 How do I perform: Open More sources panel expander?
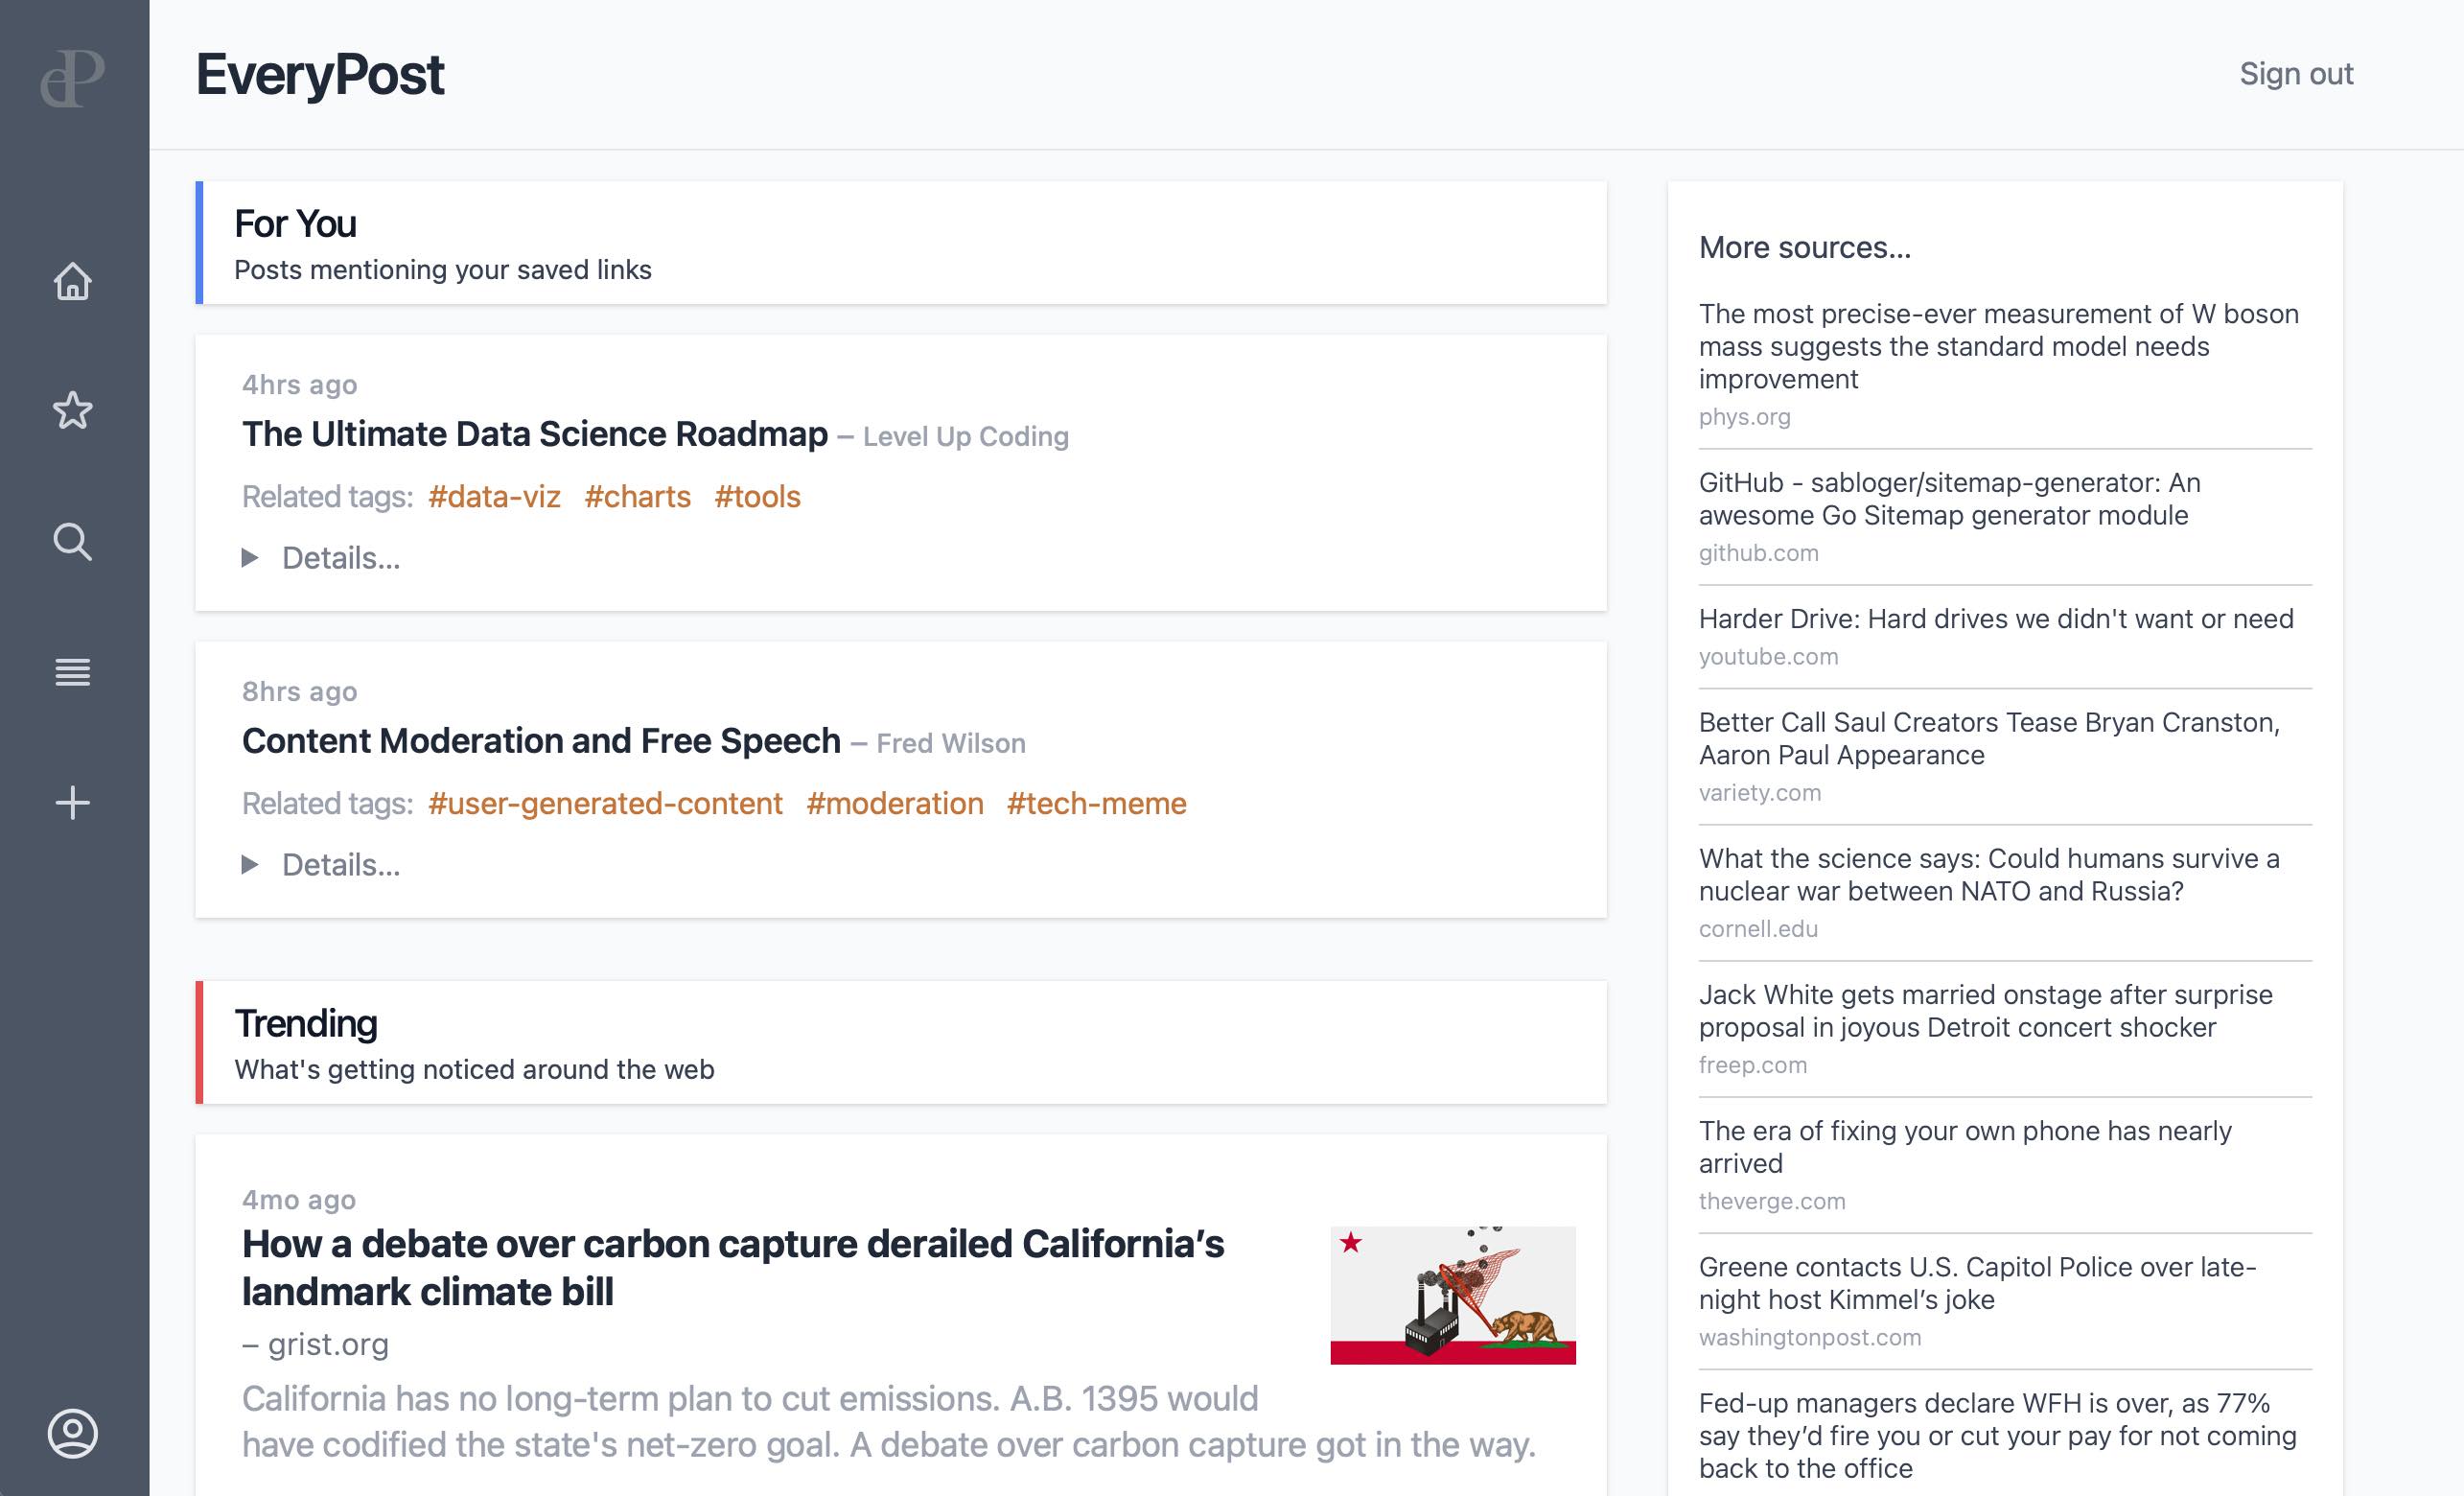1805,246
